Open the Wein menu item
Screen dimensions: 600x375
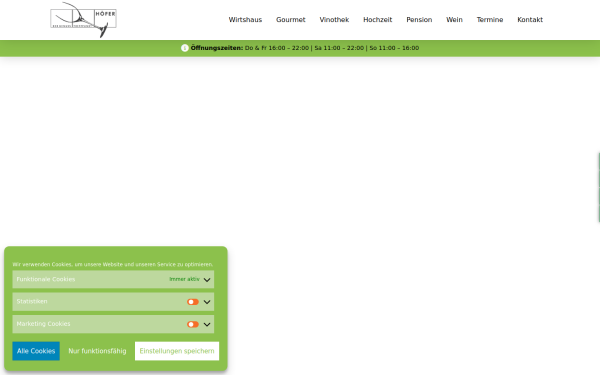tap(454, 20)
